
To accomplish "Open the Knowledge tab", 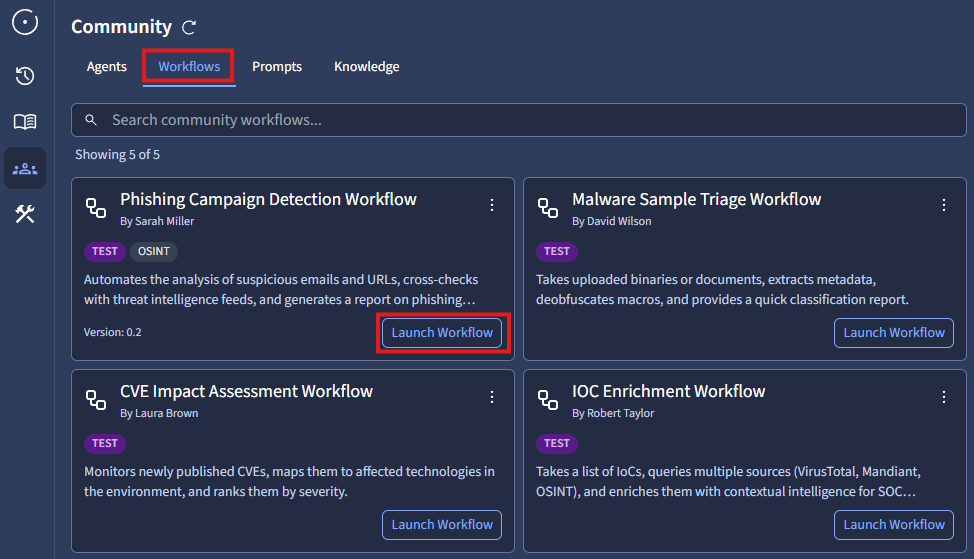I will 366,67.
